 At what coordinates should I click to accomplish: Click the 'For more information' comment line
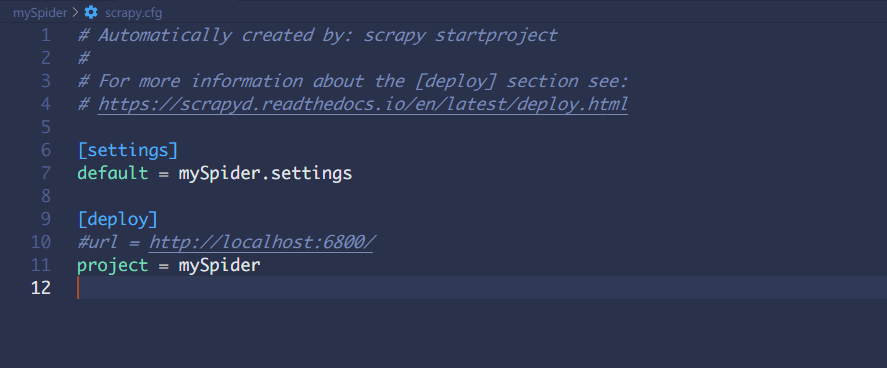click(352, 81)
